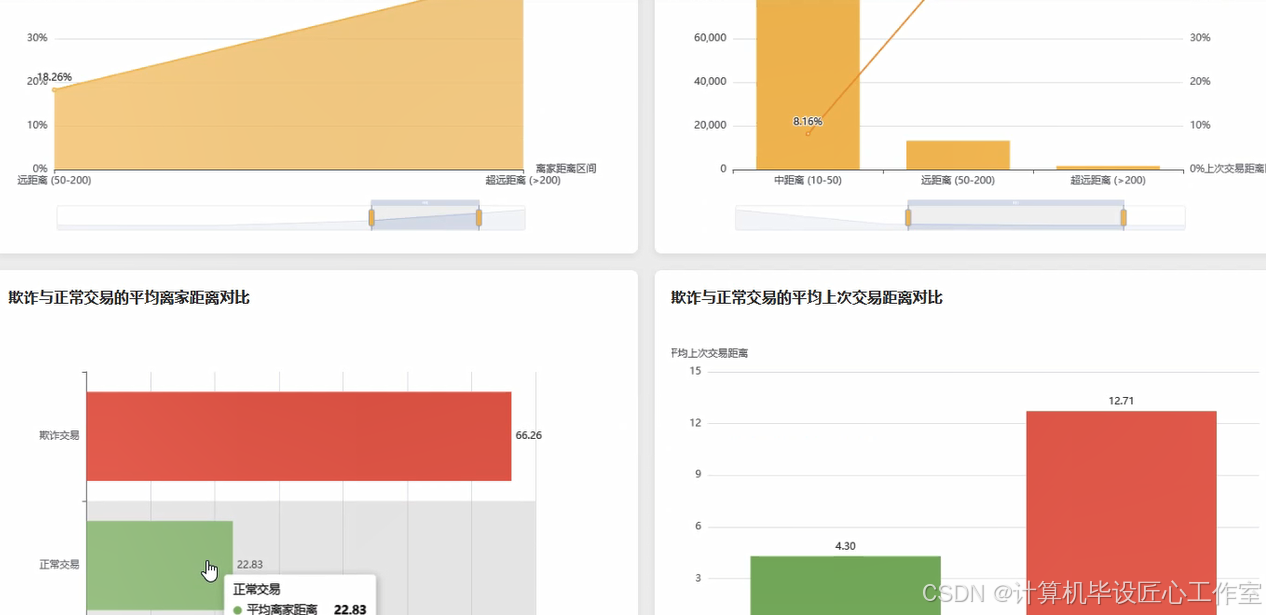Click the 离家距离区间 axis name
Viewport: 1266px width, 615px height.
click(x=566, y=169)
